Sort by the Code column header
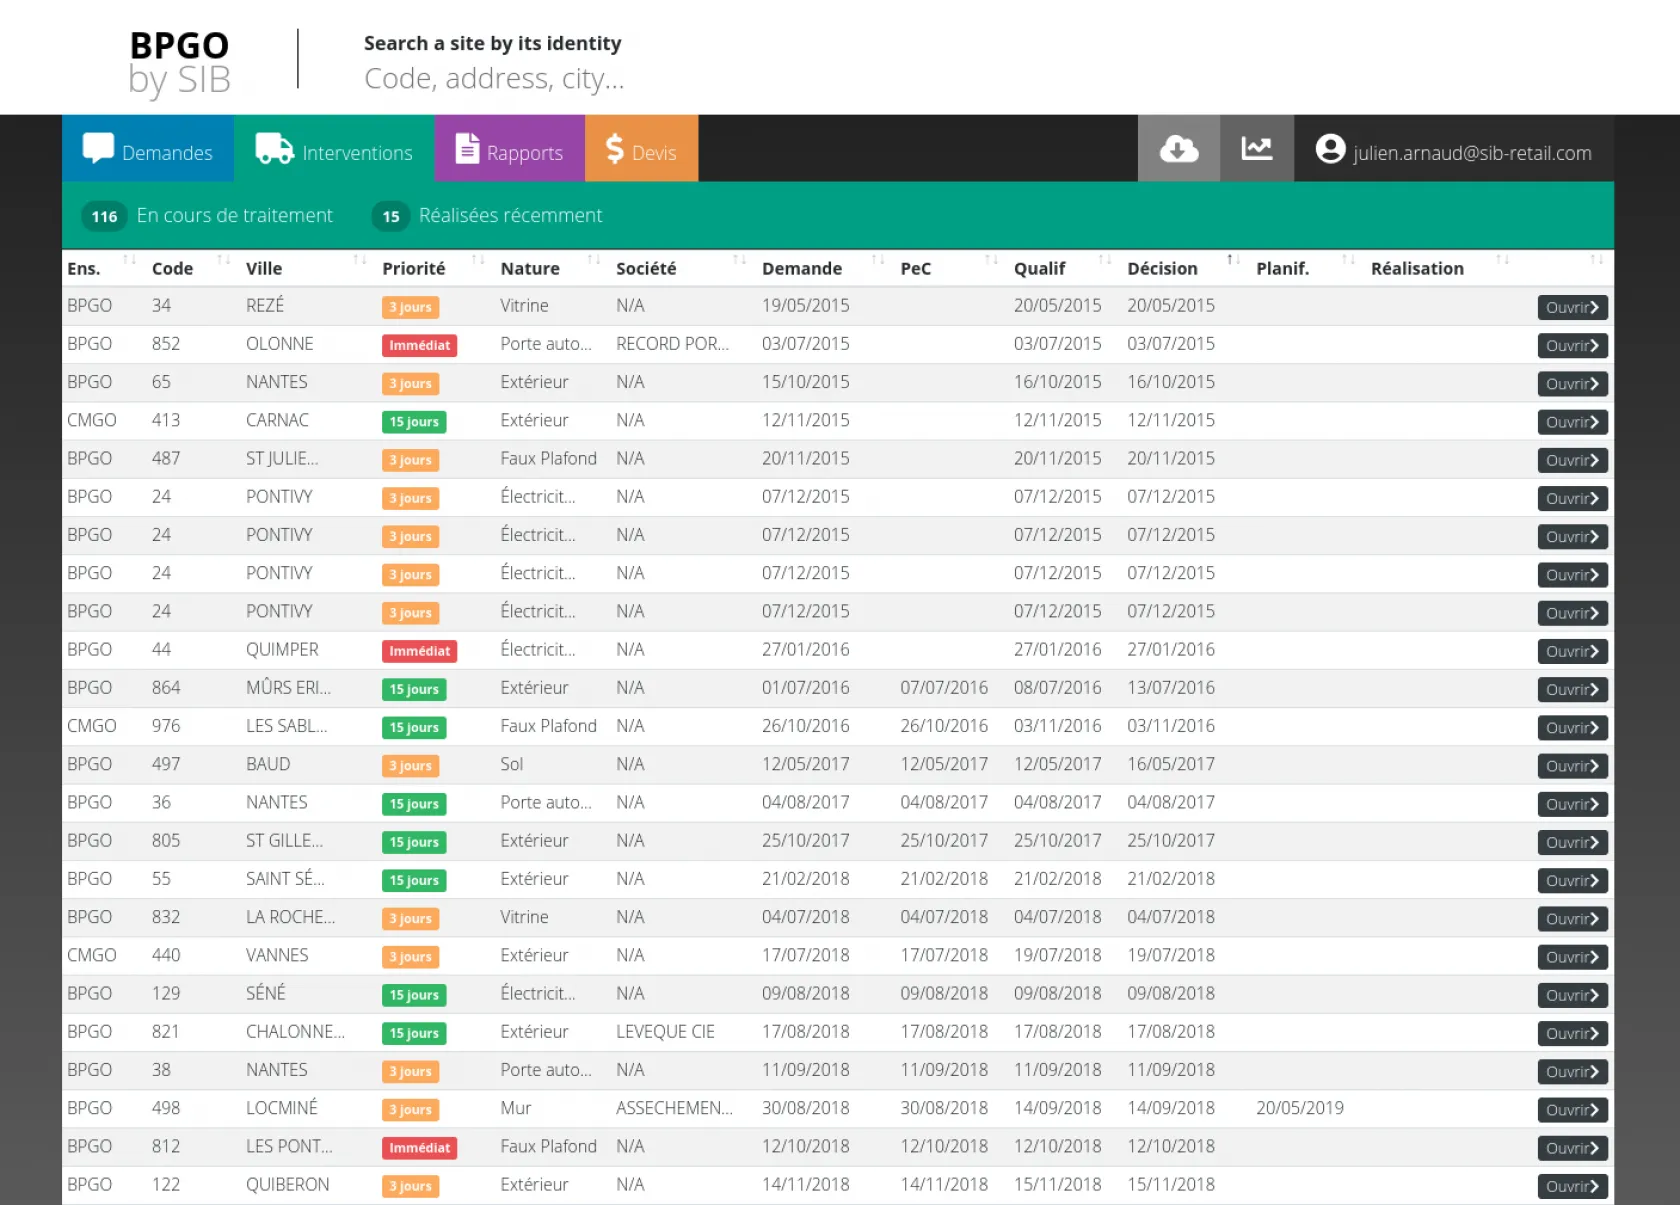Image resolution: width=1680 pixels, height=1205 pixels. [x=172, y=268]
